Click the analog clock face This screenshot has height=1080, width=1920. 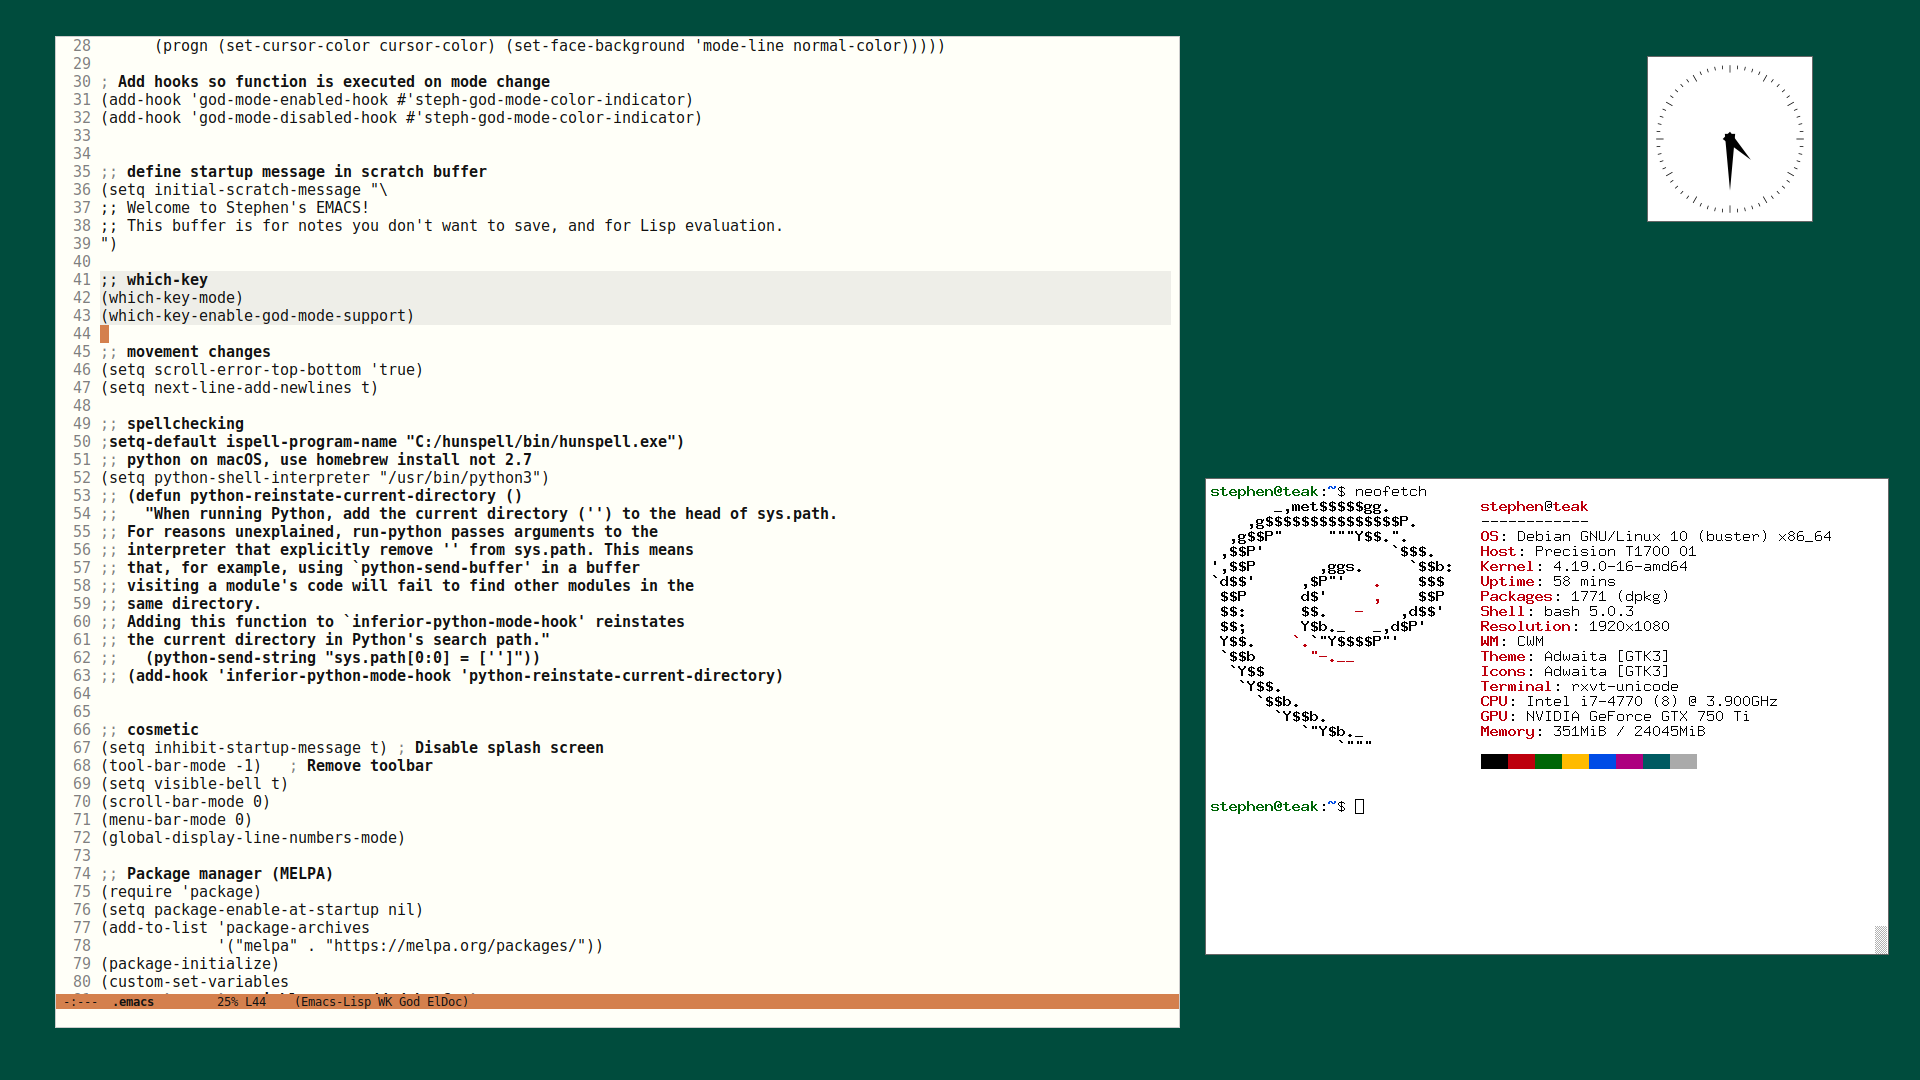[1729, 139]
